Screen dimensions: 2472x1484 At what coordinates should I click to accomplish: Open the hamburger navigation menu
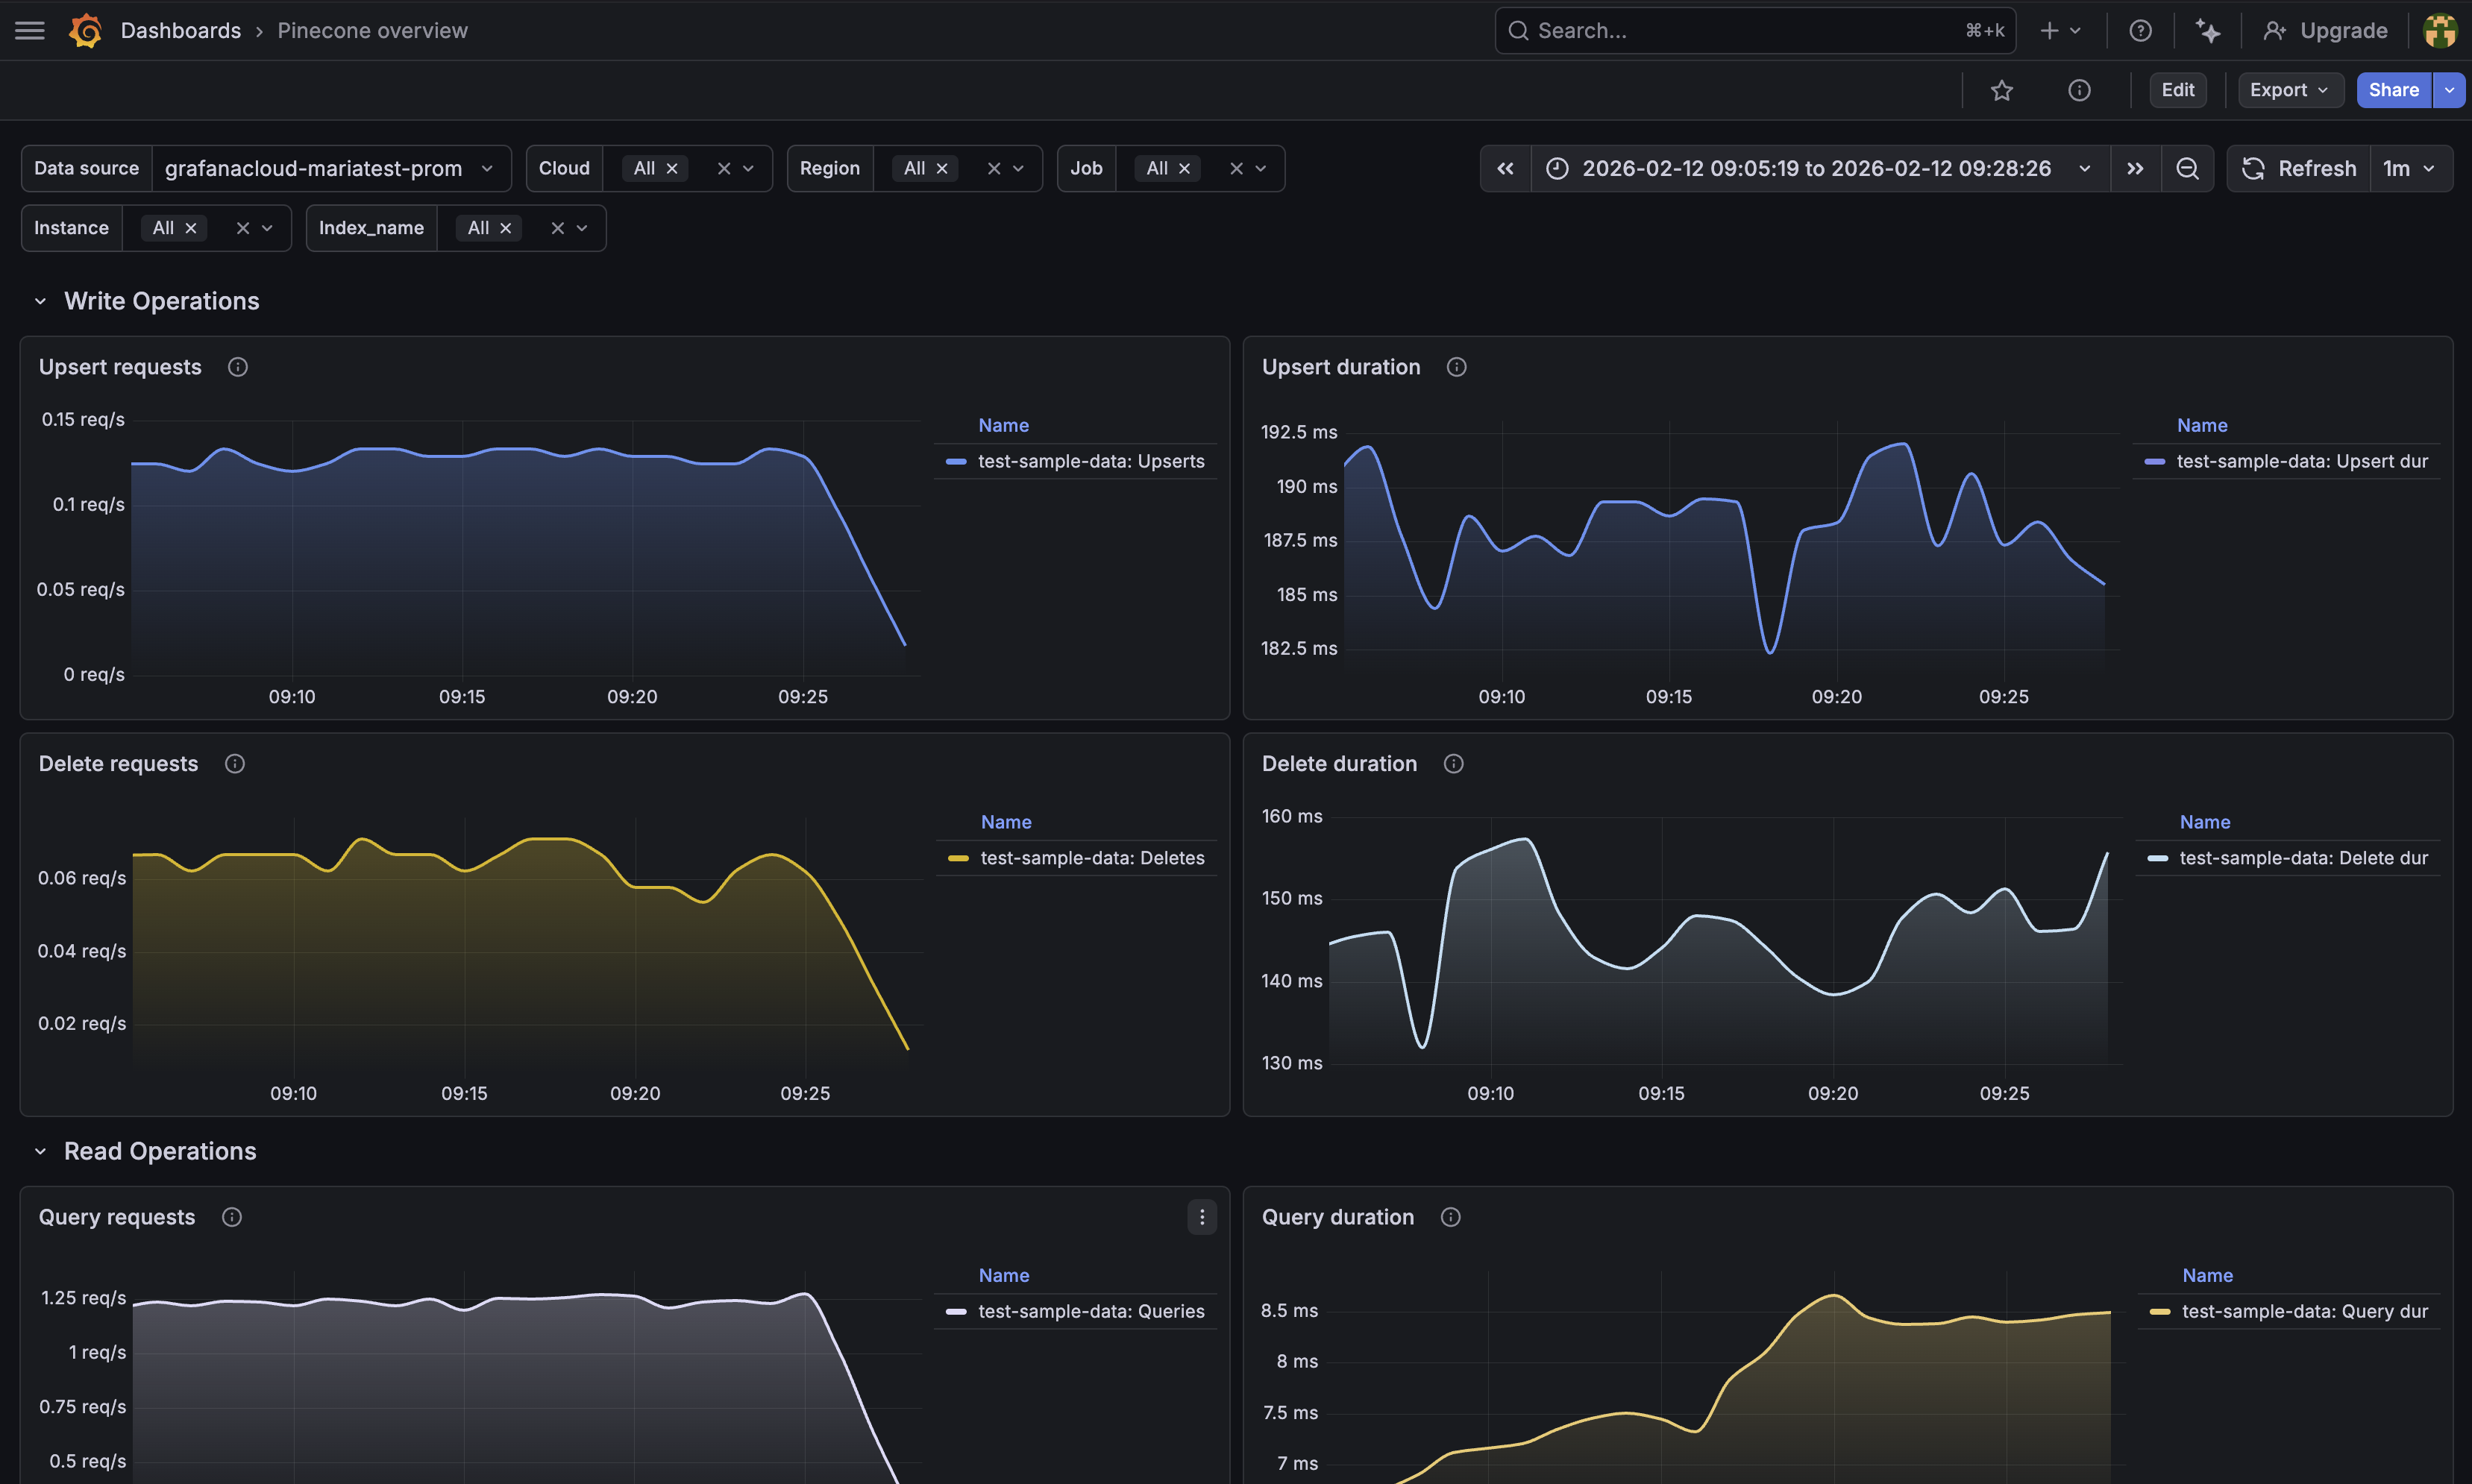click(30, 31)
